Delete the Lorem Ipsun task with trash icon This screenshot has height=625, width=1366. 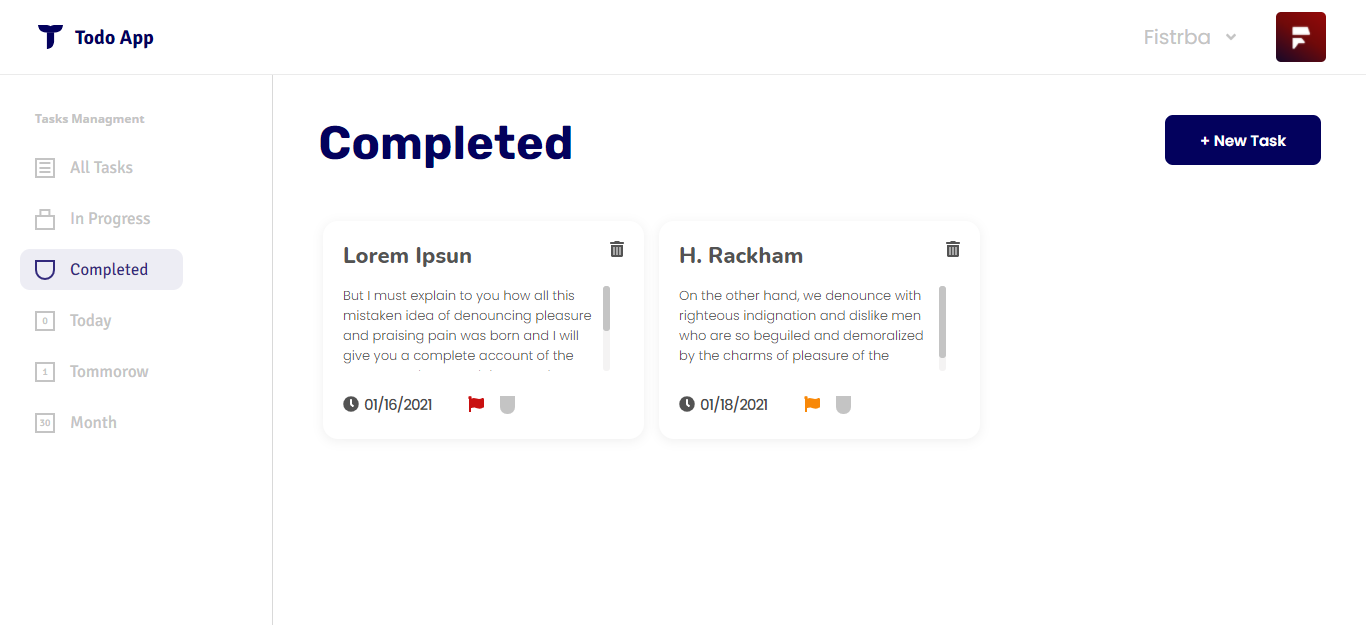tap(617, 249)
